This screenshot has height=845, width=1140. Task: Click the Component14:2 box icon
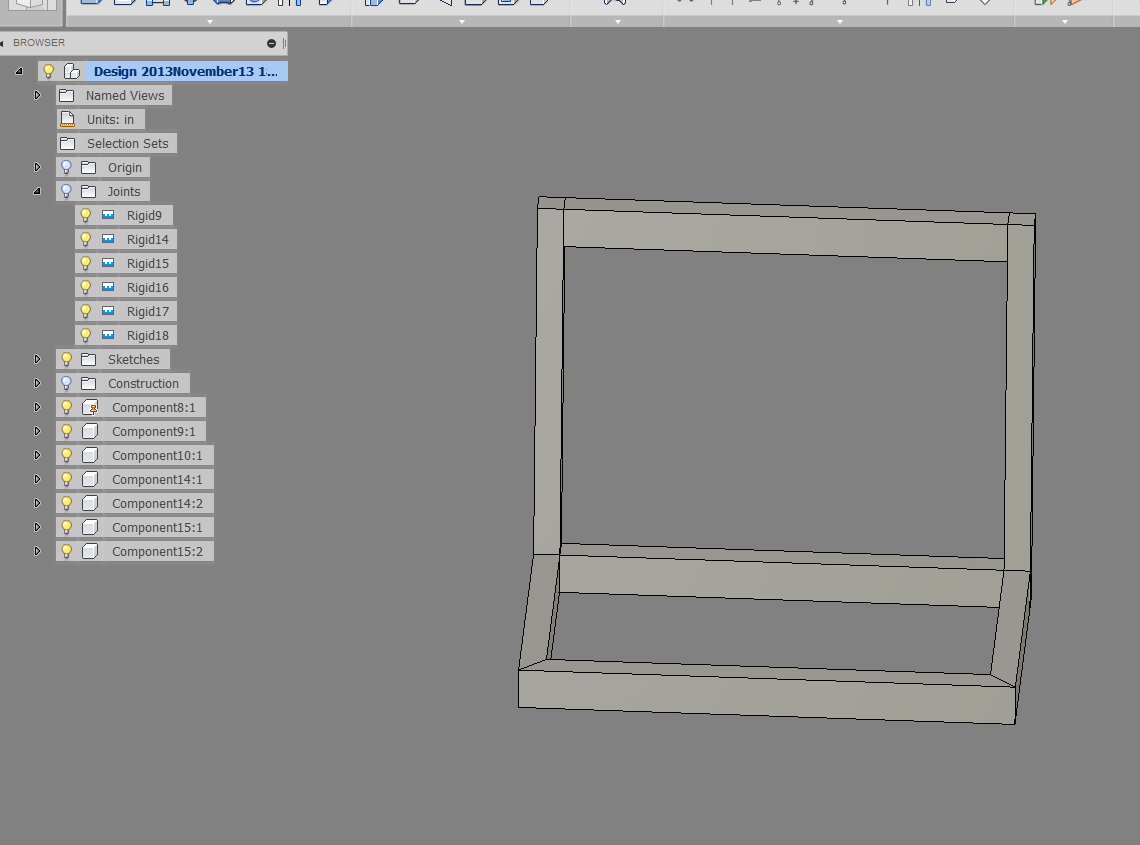click(x=90, y=503)
